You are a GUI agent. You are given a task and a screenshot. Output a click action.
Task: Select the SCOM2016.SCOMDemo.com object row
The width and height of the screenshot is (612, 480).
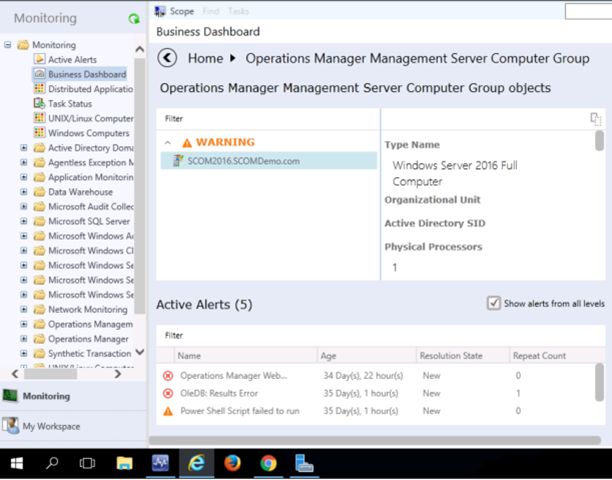pos(269,161)
